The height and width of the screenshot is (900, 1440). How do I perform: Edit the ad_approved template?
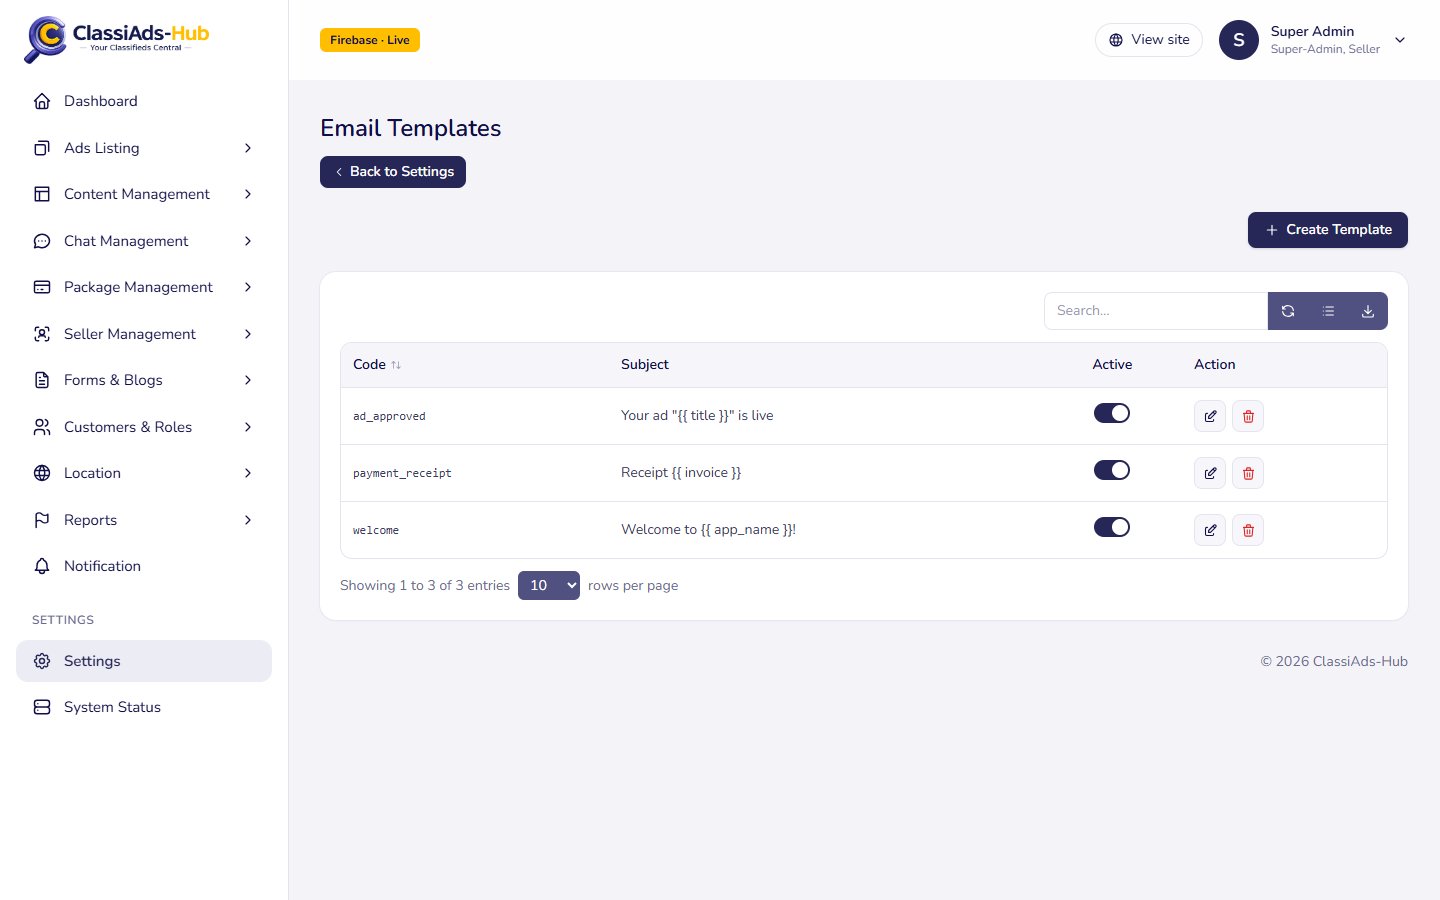tap(1210, 416)
